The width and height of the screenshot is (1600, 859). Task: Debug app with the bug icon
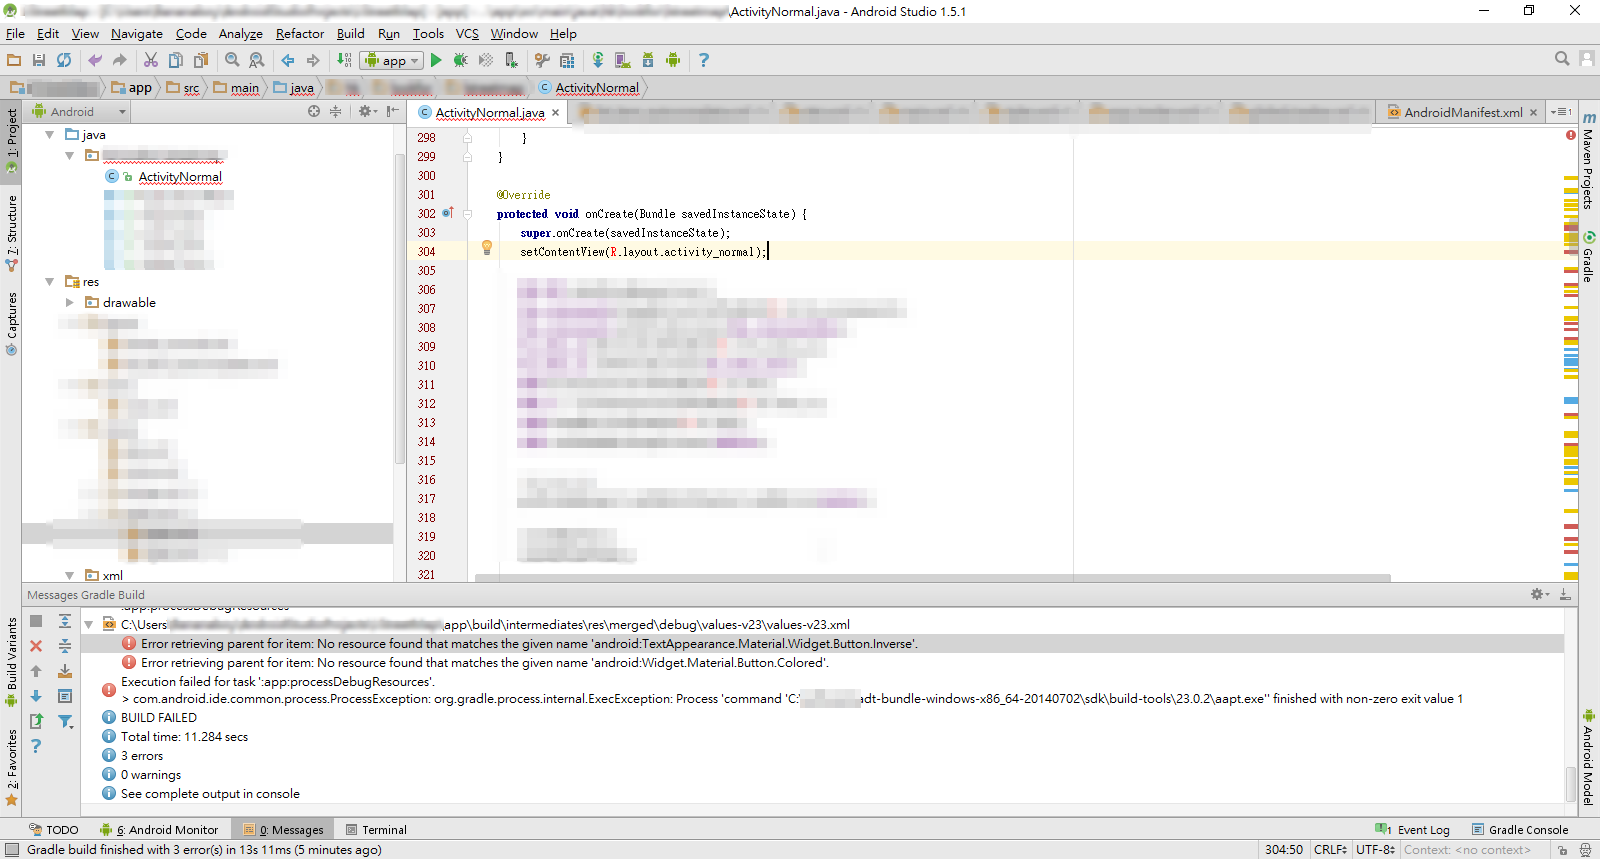pyautogui.click(x=461, y=60)
